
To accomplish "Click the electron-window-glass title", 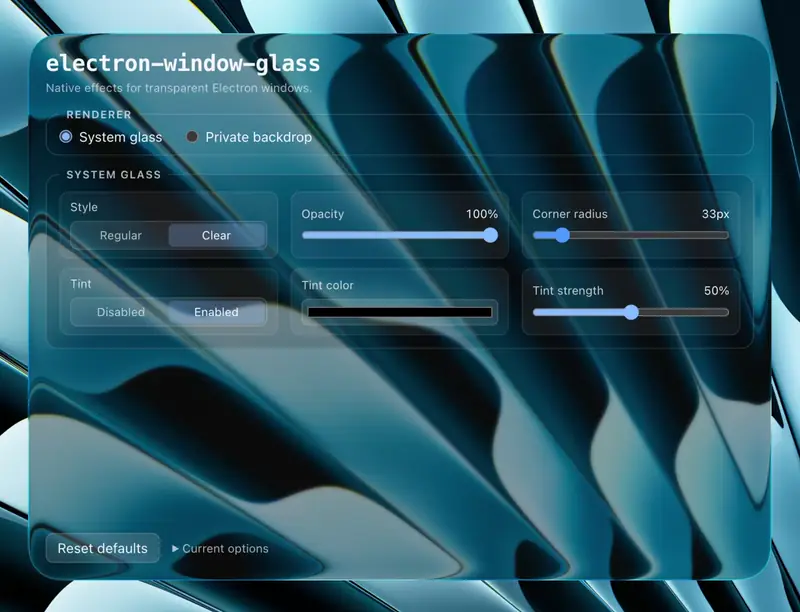I will tap(183, 64).
